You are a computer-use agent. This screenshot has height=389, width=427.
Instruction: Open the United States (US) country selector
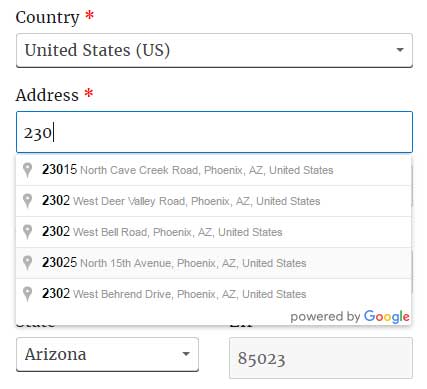[214, 50]
